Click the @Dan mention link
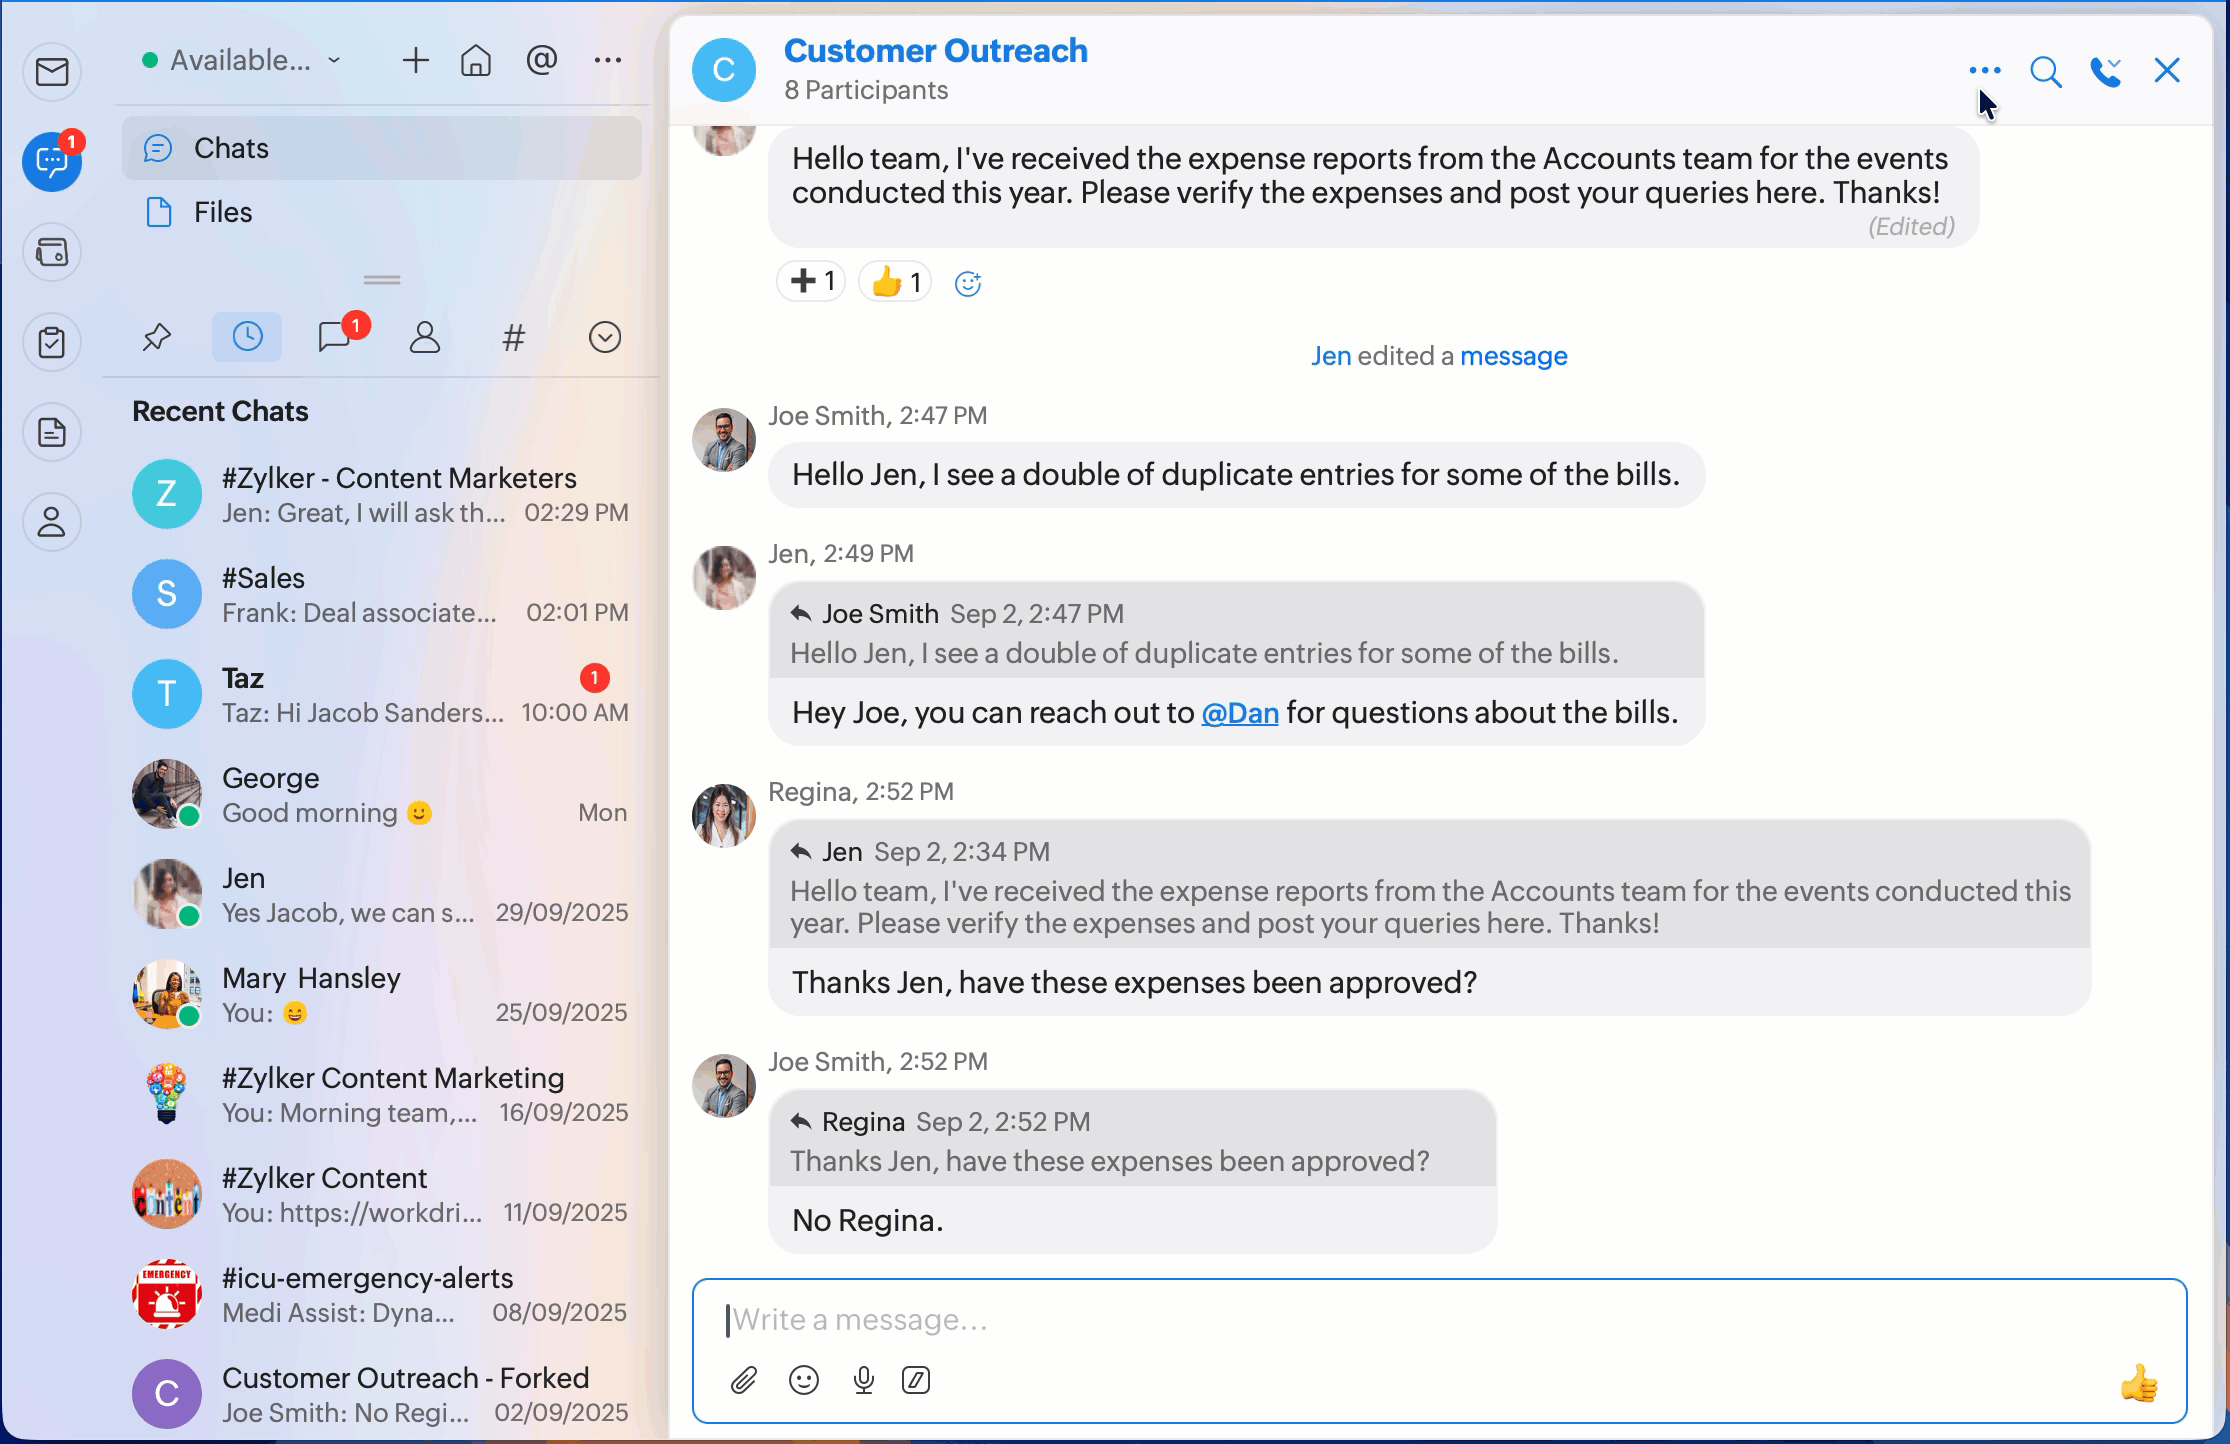The width and height of the screenshot is (2230, 1444). pos(1240,713)
